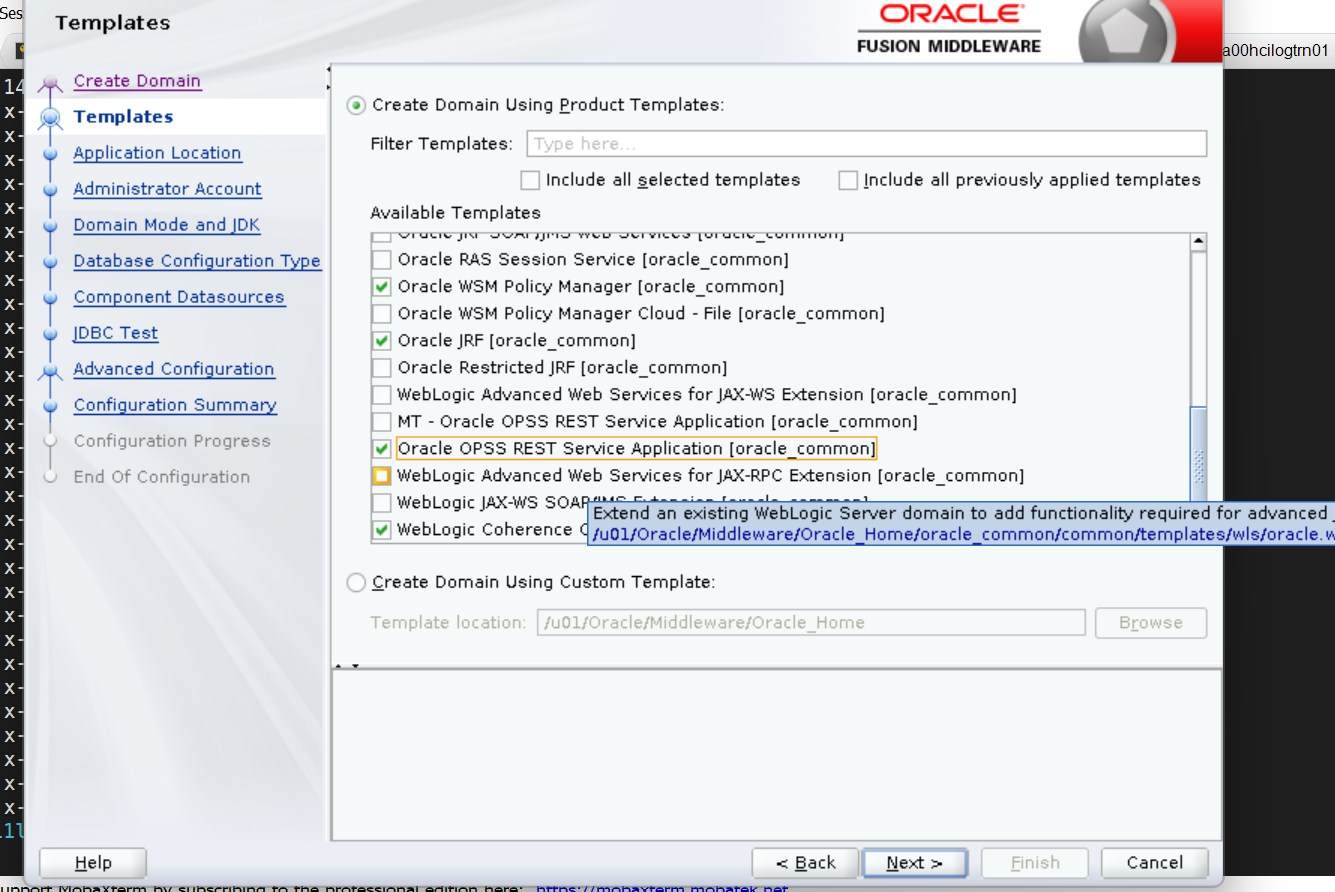The width and height of the screenshot is (1335, 892).
Task: Click the Help button
Action: 93,863
